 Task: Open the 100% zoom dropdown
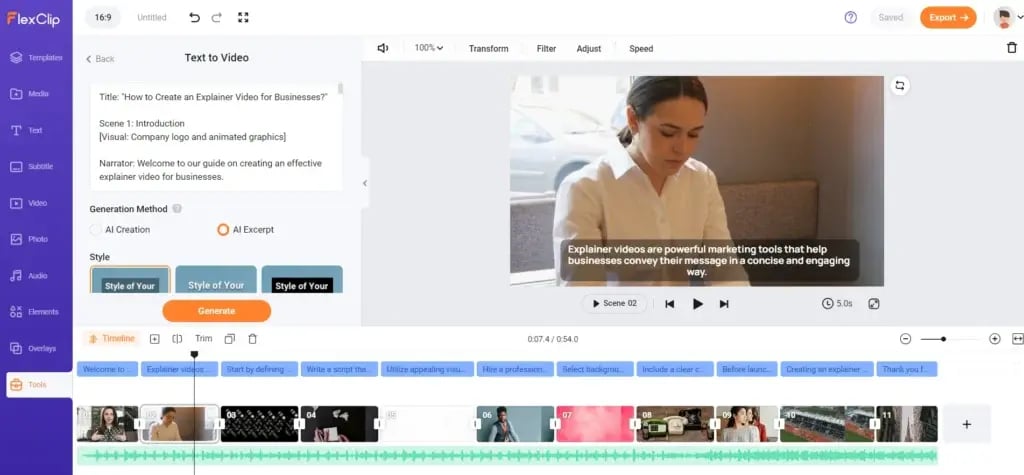pyautogui.click(x=428, y=48)
